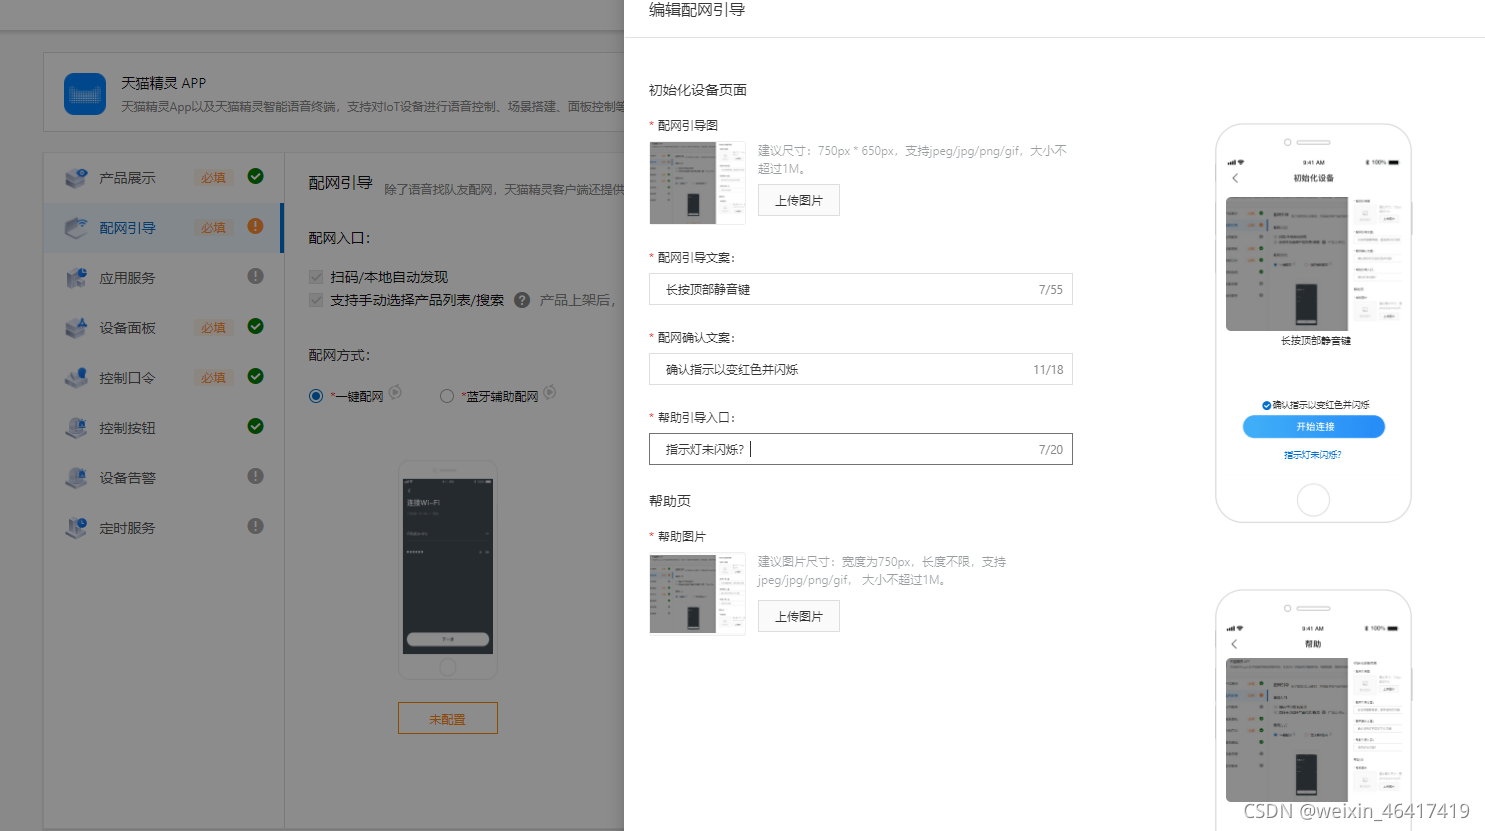Click guide image in 初始化设备 phone preview

[x=1314, y=264]
